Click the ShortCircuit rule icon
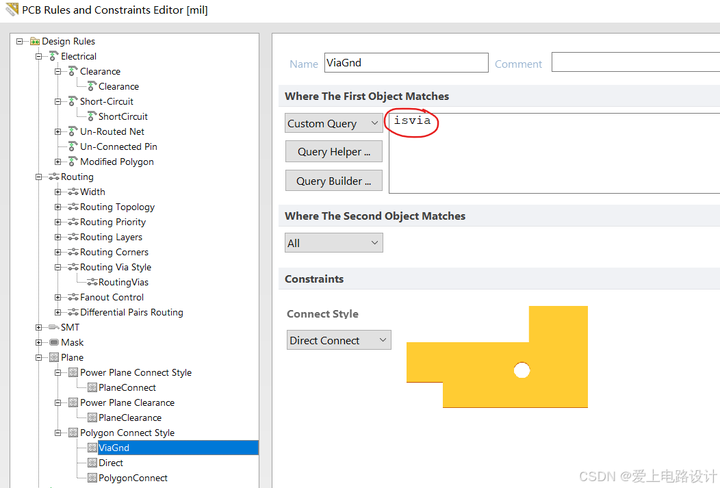 pyautogui.click(x=92, y=116)
